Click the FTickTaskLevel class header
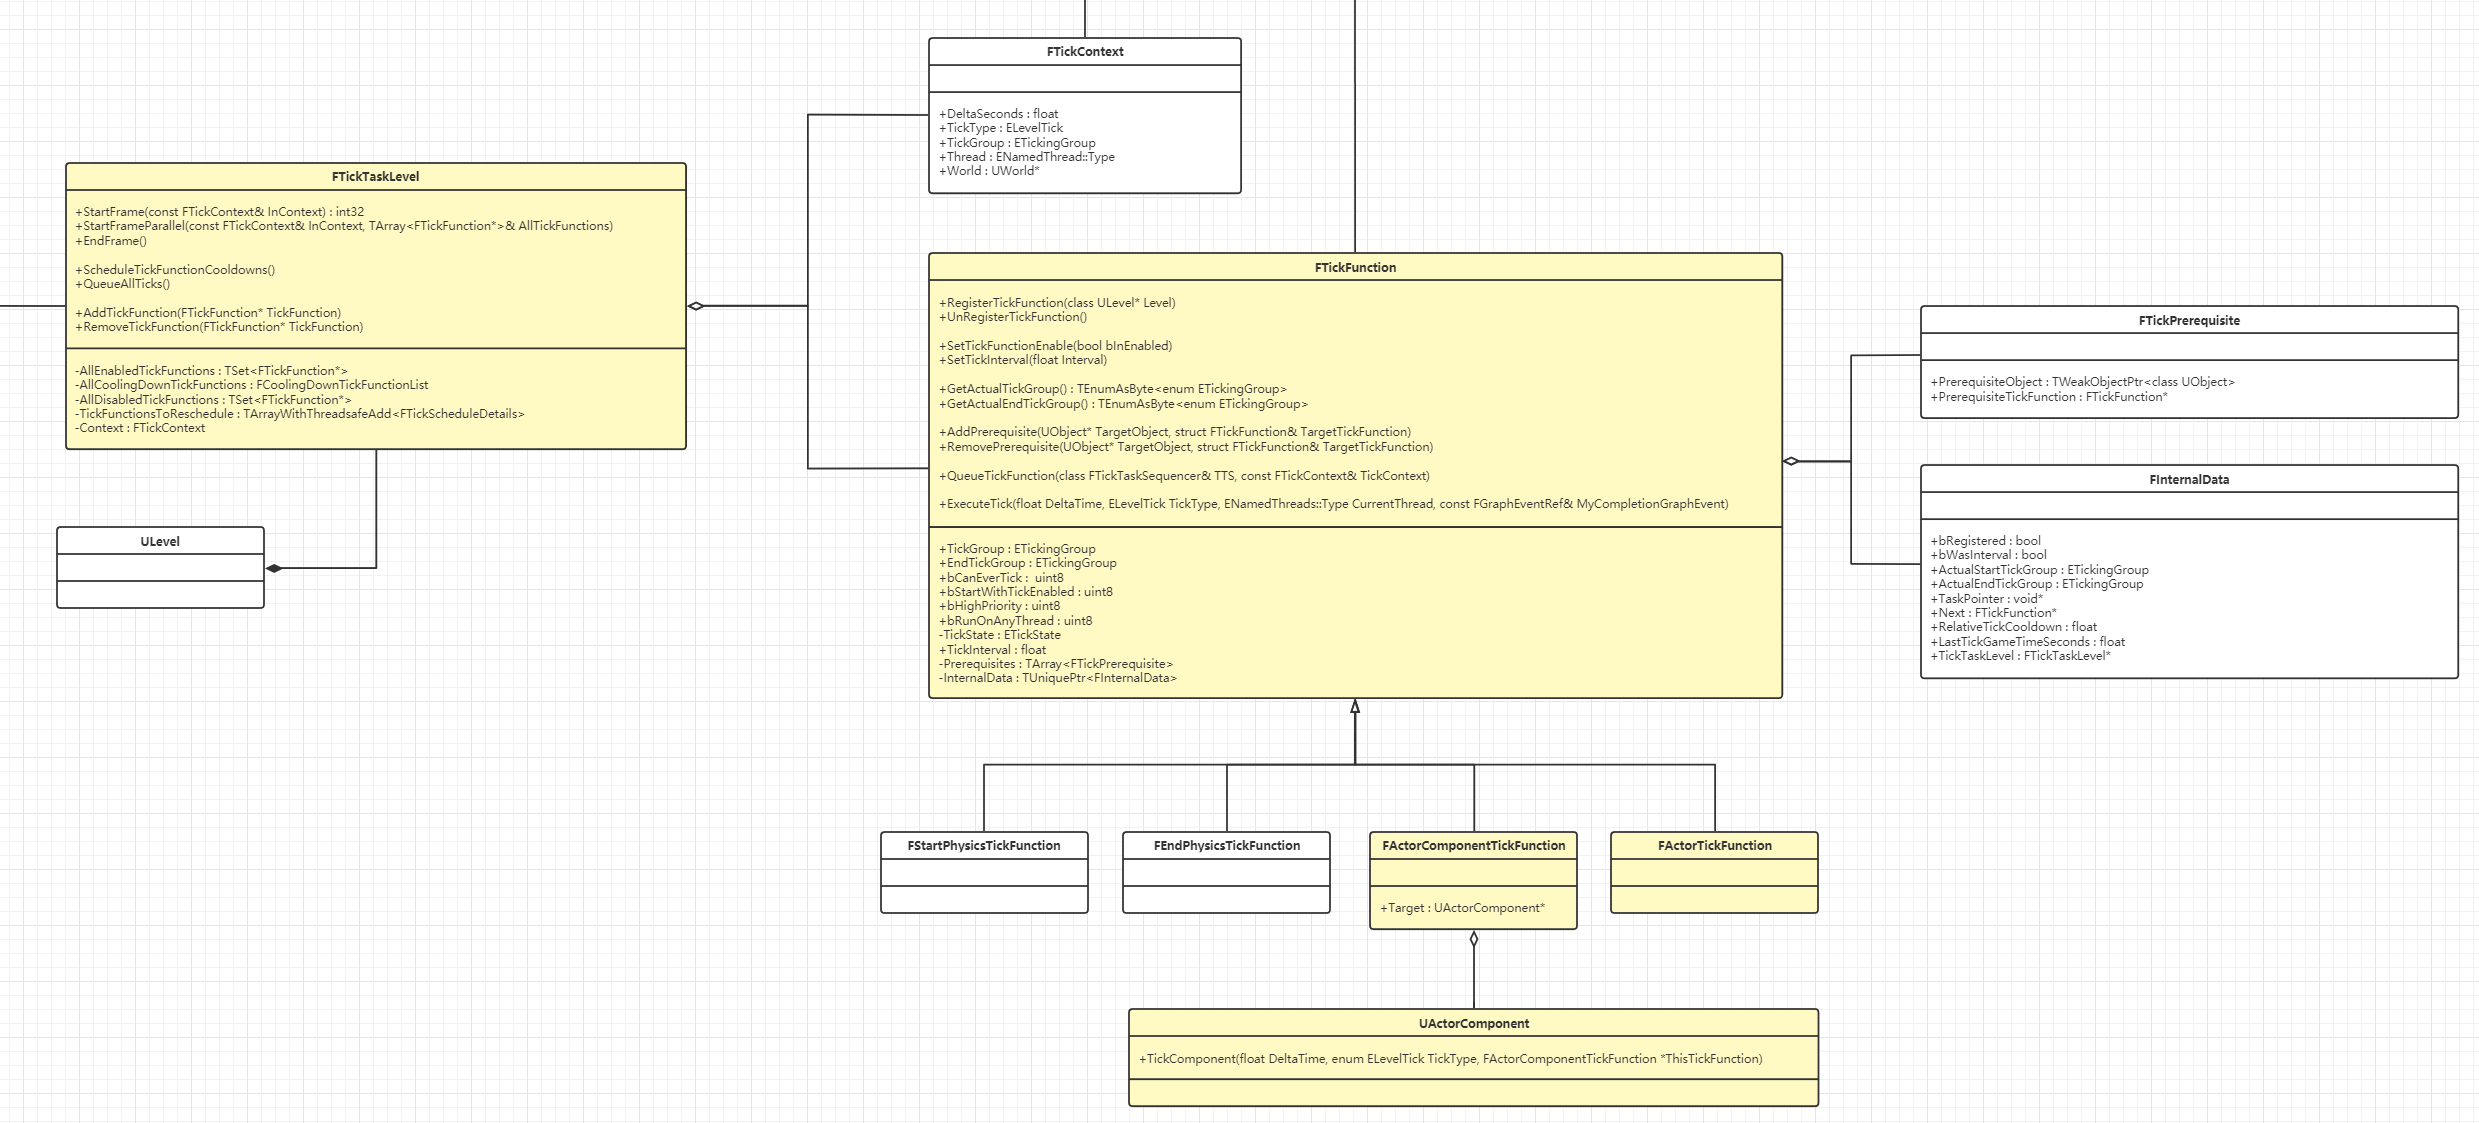 click(x=374, y=176)
